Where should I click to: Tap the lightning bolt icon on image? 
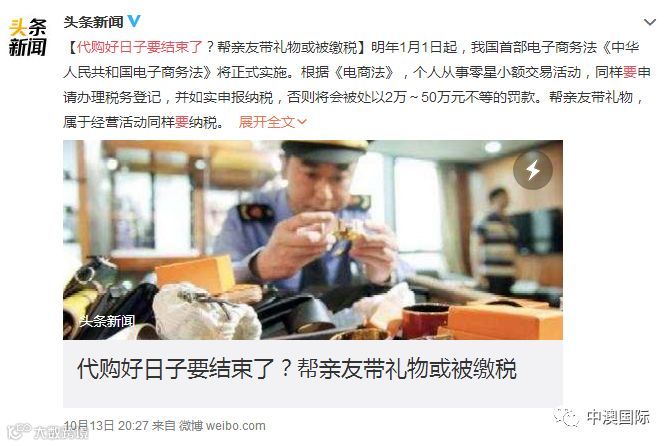point(533,170)
